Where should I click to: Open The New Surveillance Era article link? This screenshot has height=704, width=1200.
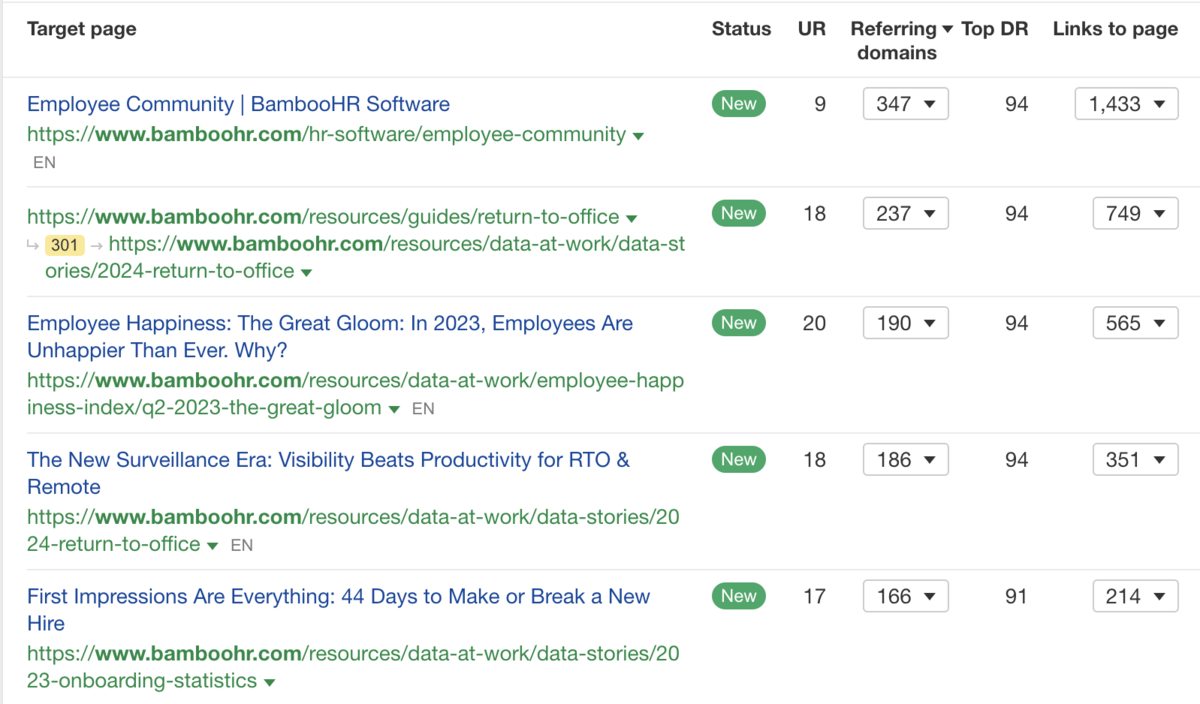[328, 460]
